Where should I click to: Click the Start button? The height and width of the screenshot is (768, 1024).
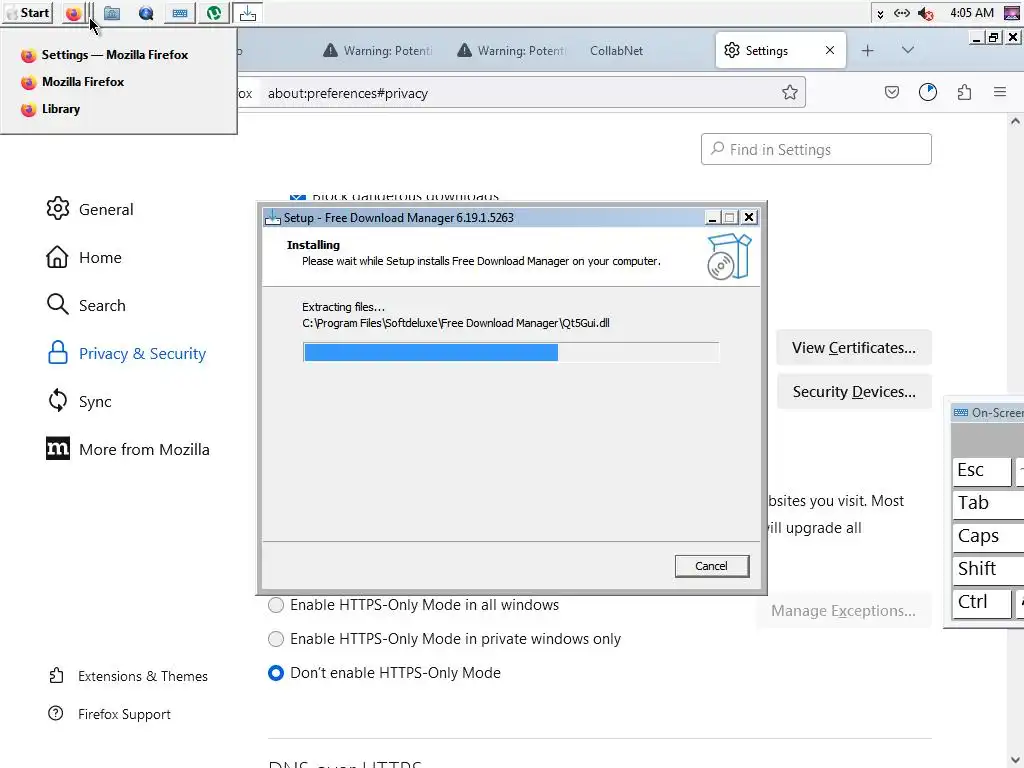[28, 13]
